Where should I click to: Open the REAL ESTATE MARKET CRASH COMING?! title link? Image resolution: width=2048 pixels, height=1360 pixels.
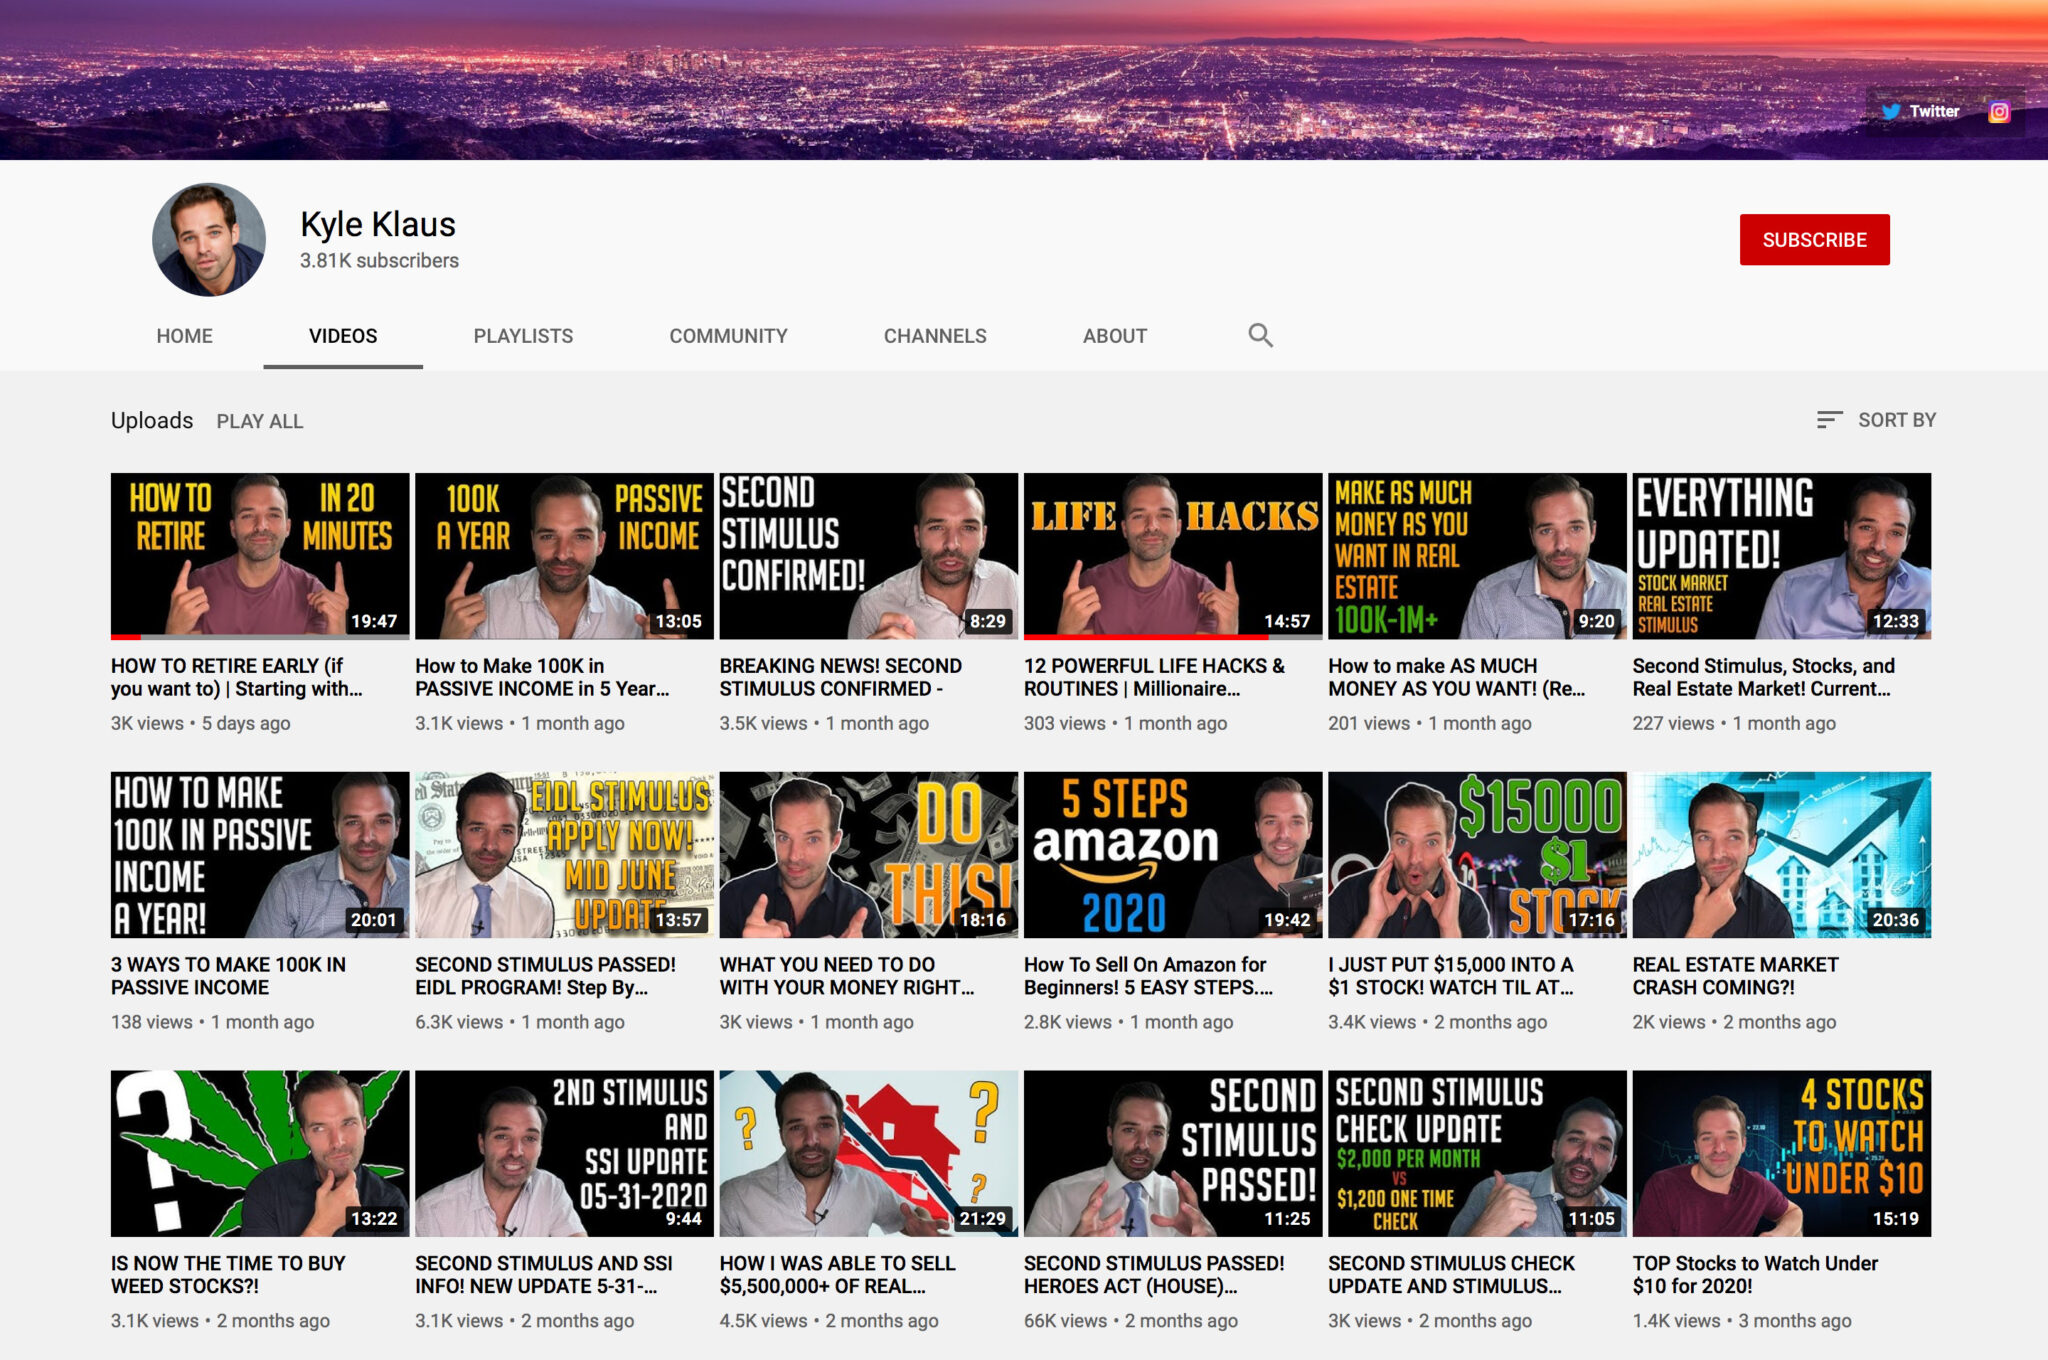tap(1735, 975)
